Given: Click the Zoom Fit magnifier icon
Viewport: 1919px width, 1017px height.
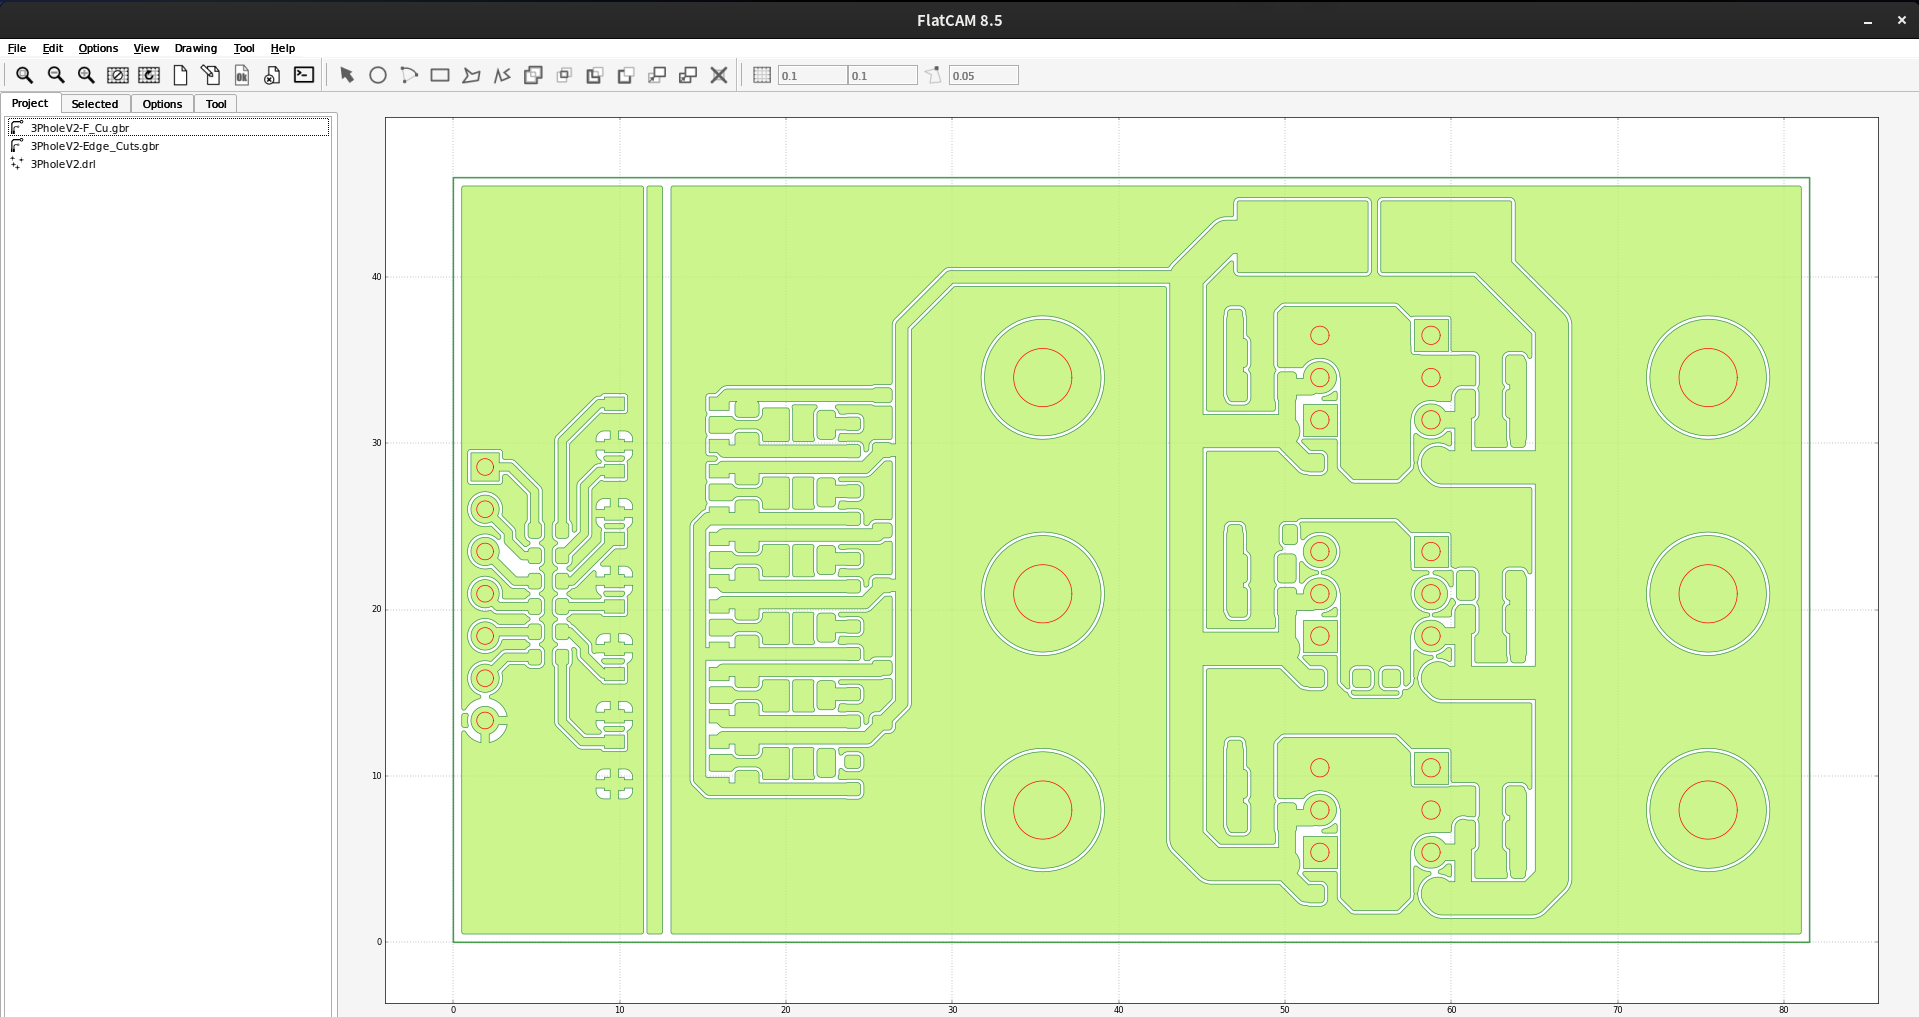Looking at the screenshot, I should (24, 75).
